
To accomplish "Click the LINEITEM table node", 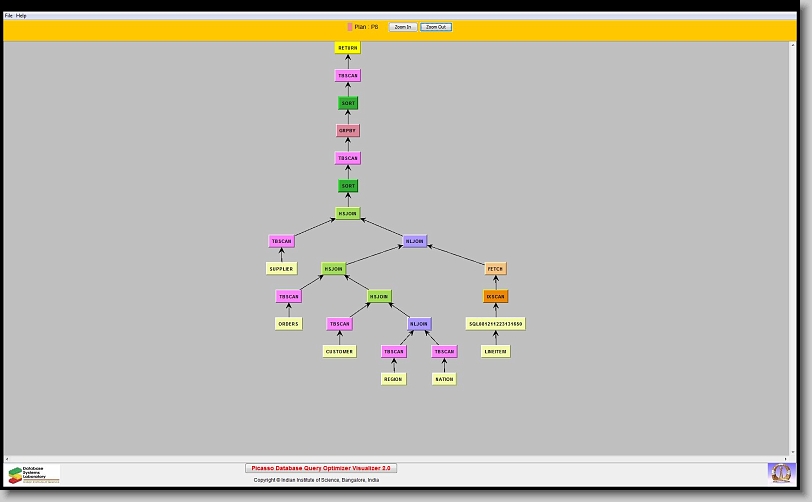I will pyautogui.click(x=495, y=351).
